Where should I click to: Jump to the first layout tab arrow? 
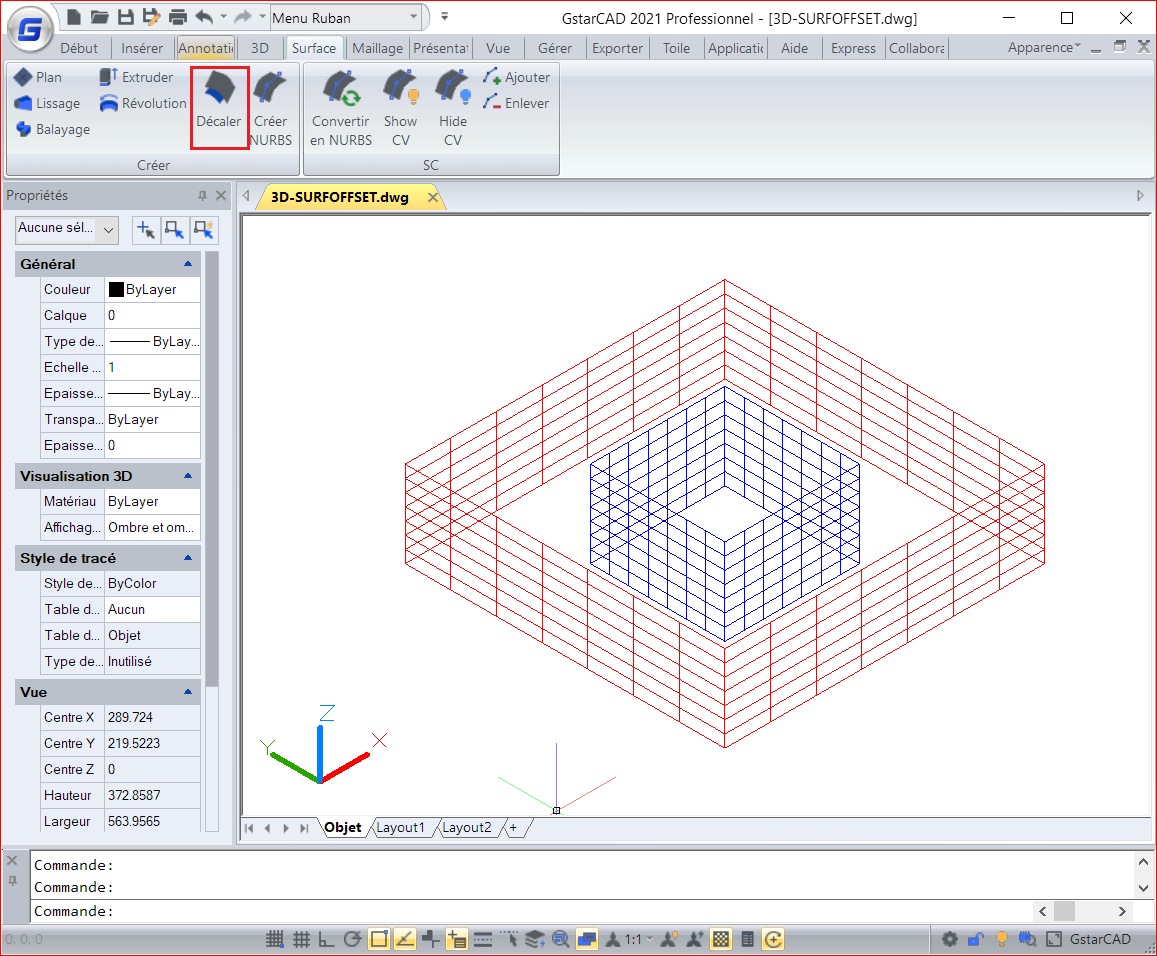coord(249,828)
